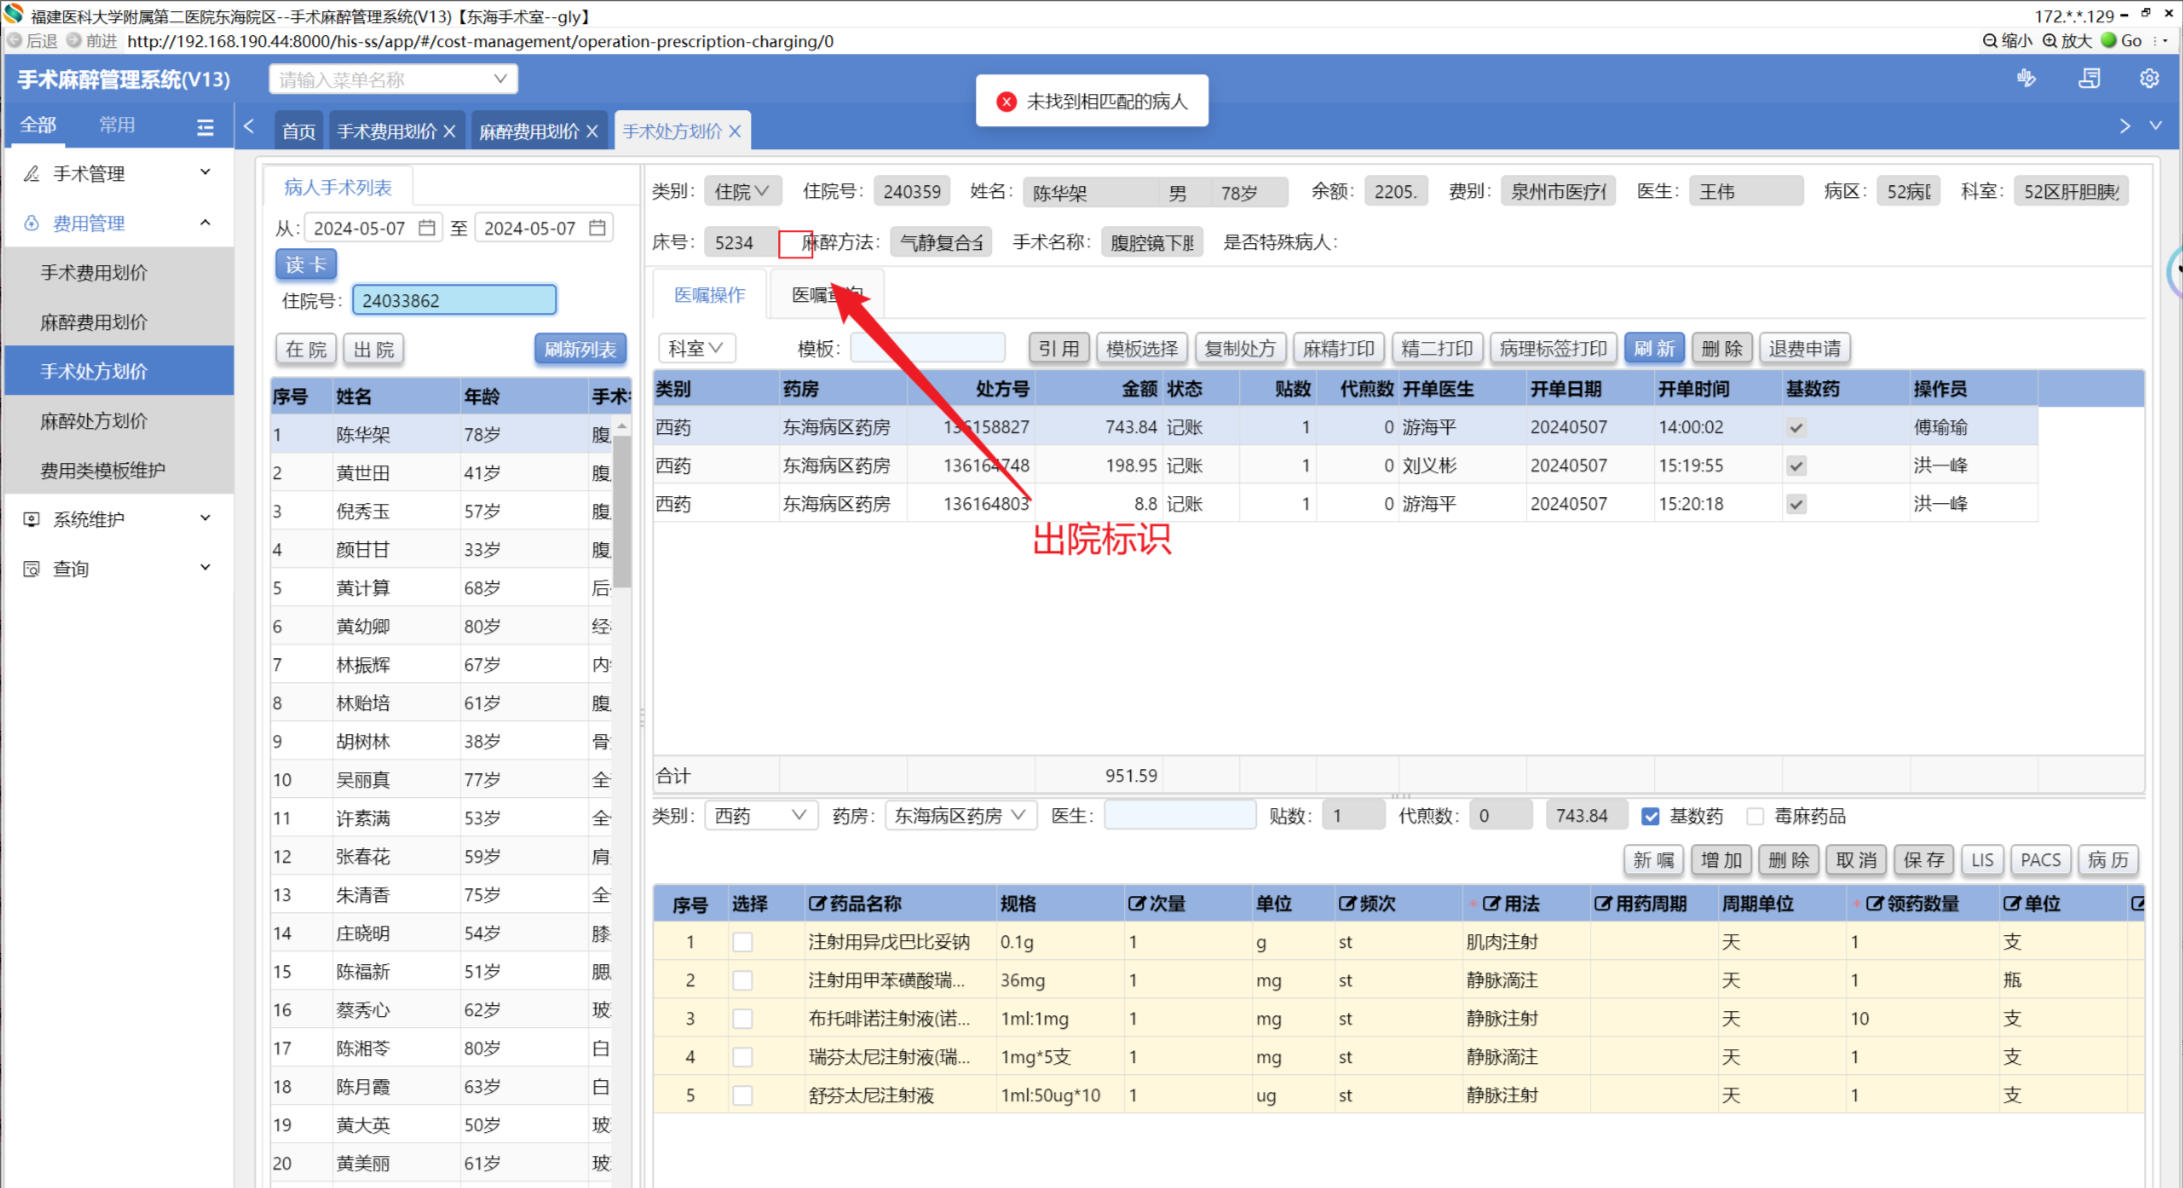
Task: Select checkbox for 注射用异戊巴比妥钠 row
Action: 742,942
